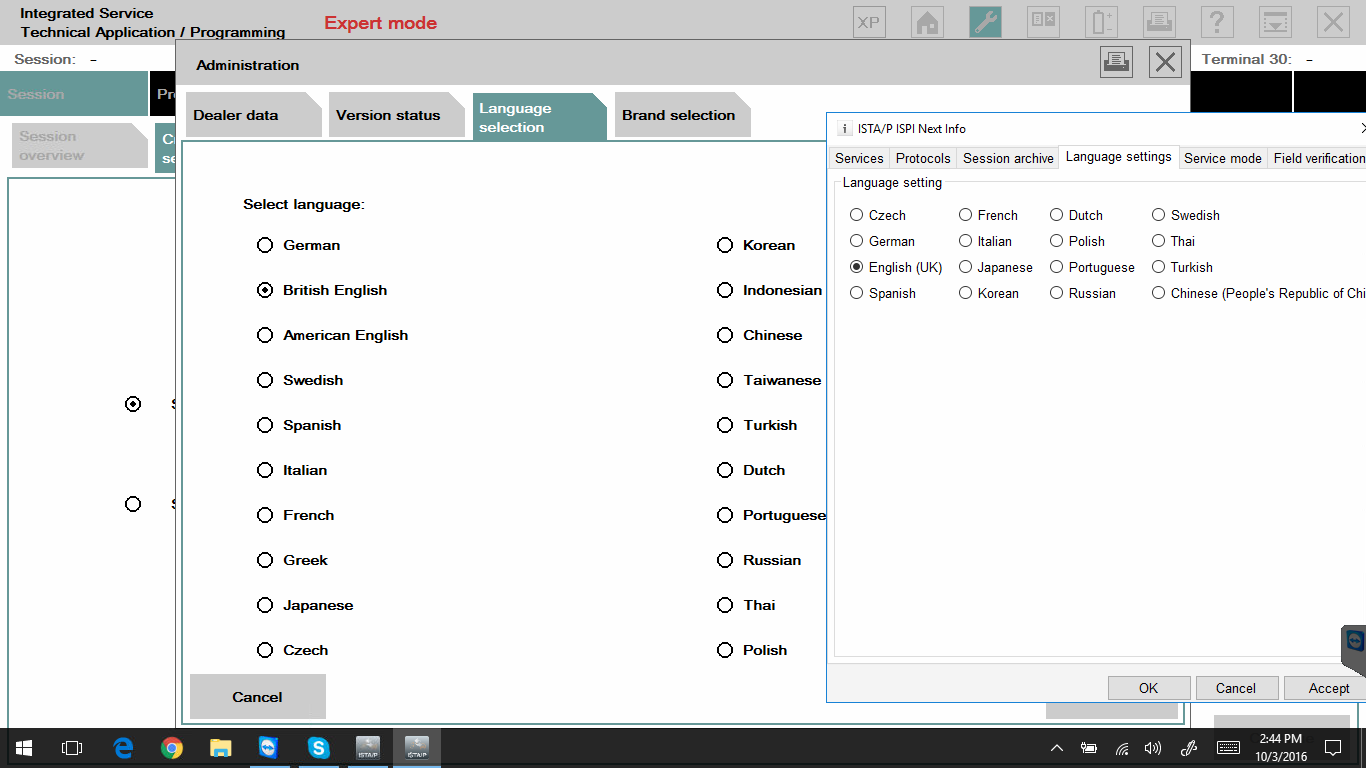This screenshot has width=1366, height=768.
Task: Open the Wi-Fi network tray icon
Action: coord(1122,748)
